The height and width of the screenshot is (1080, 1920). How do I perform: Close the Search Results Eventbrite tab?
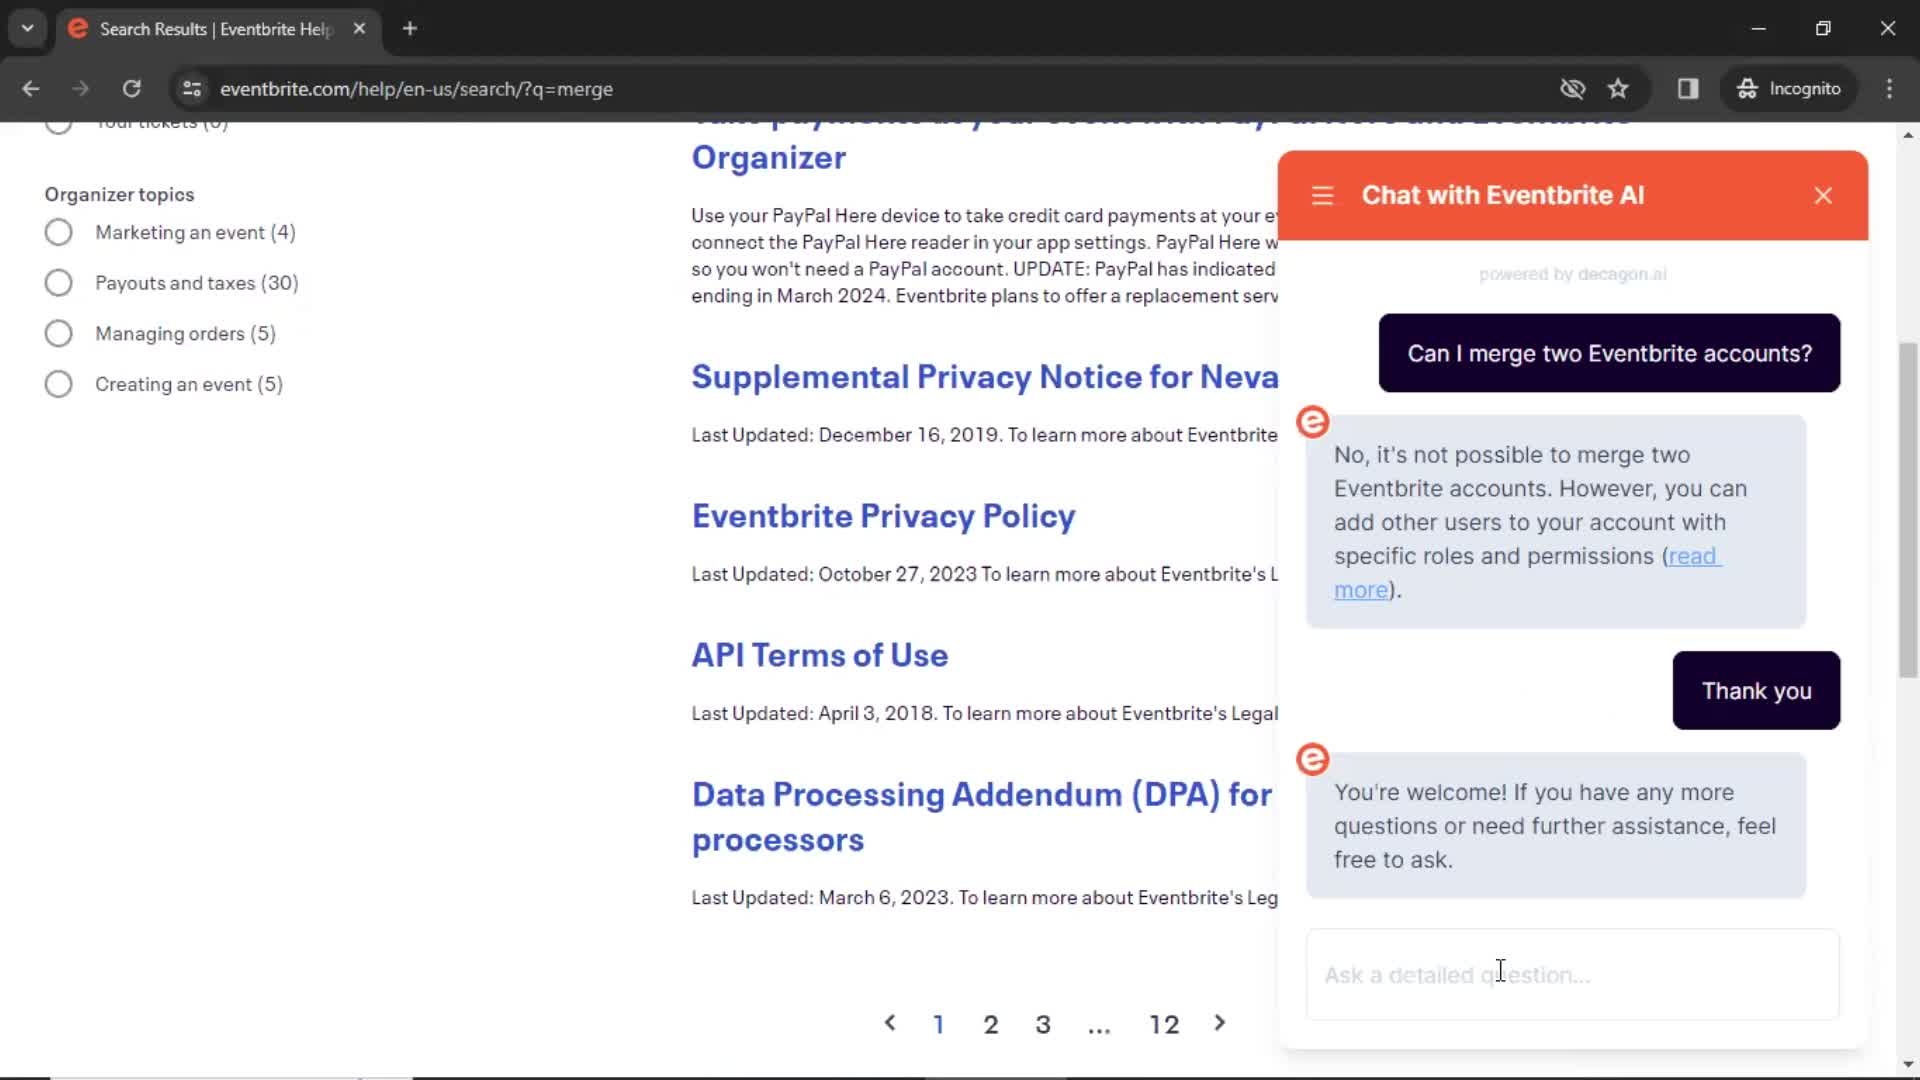(359, 29)
